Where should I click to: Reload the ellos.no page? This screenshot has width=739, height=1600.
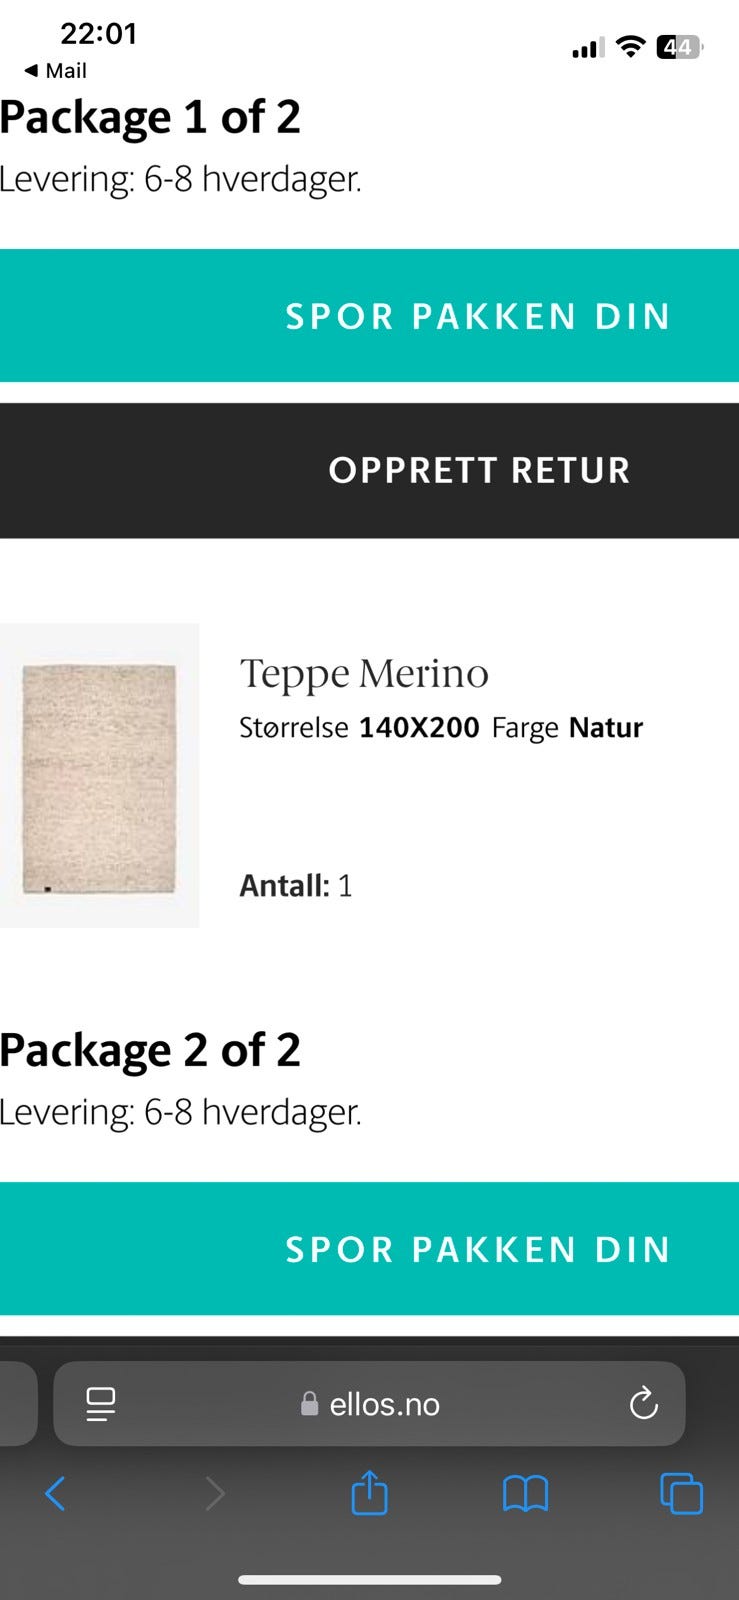(x=643, y=1404)
